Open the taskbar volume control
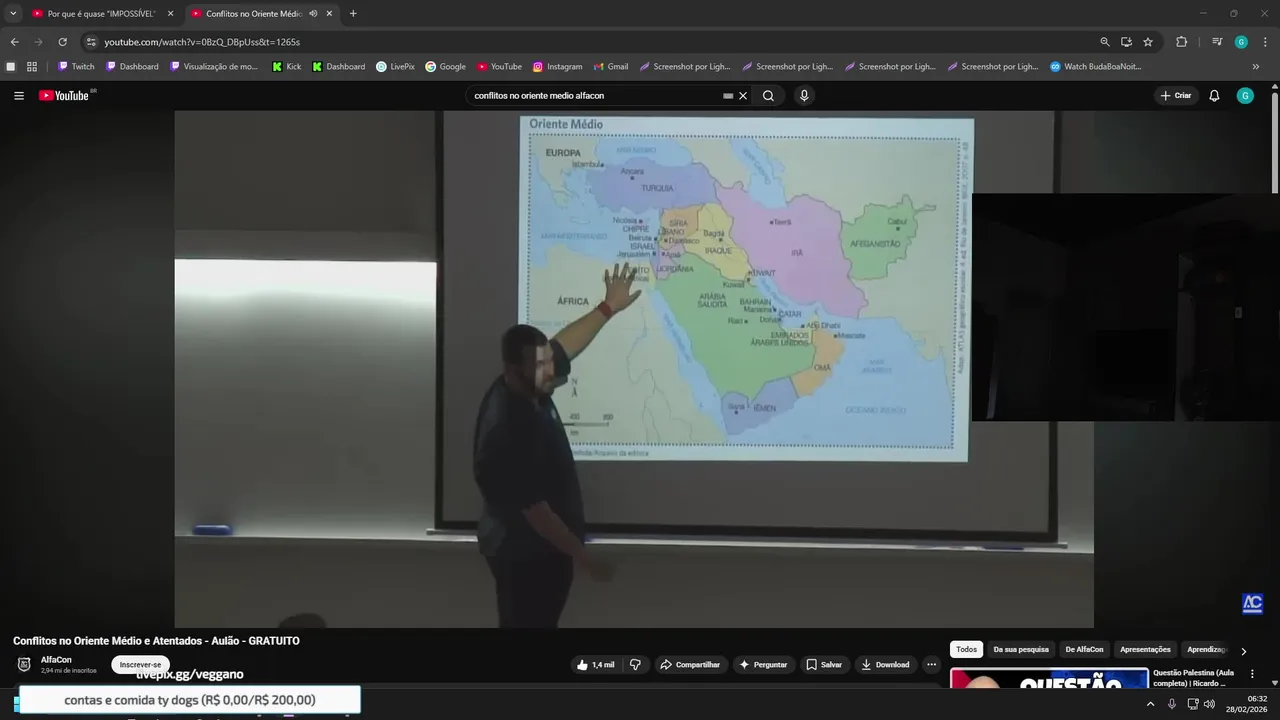Viewport: 1280px width, 720px height. tap(1210, 704)
